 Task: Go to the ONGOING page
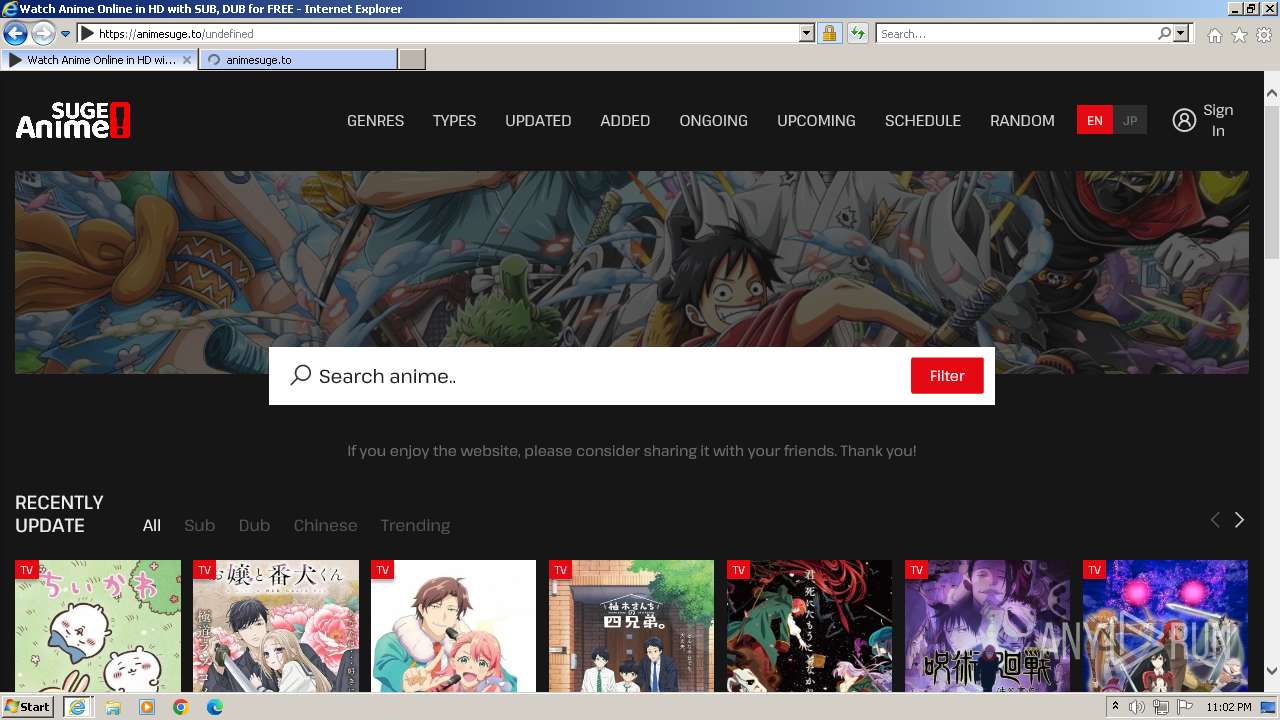713,120
